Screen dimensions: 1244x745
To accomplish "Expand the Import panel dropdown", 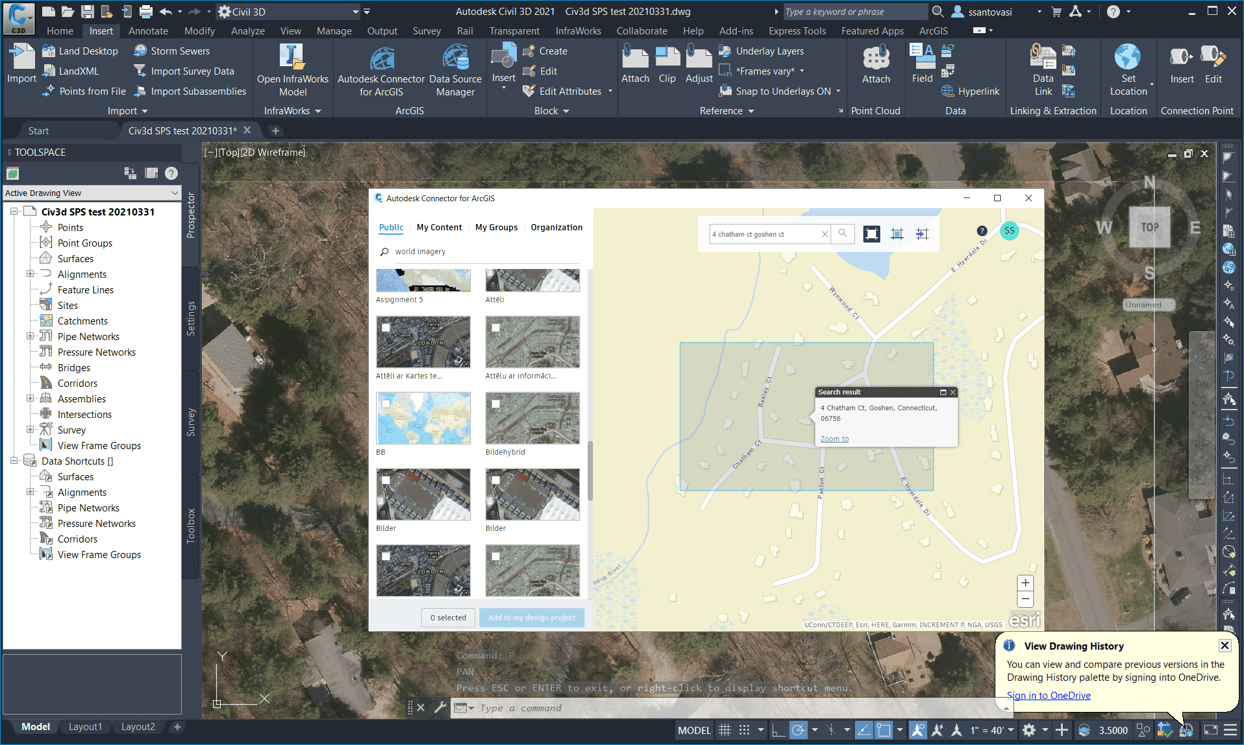I will tap(127, 111).
